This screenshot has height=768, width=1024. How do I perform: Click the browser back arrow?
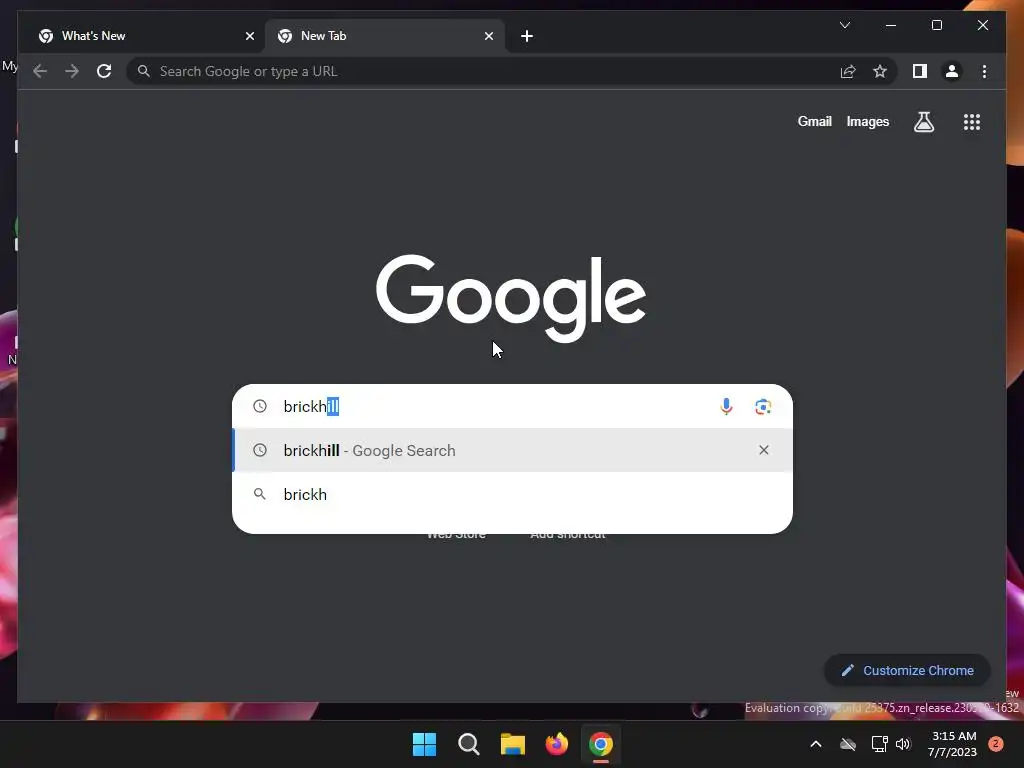pos(40,71)
